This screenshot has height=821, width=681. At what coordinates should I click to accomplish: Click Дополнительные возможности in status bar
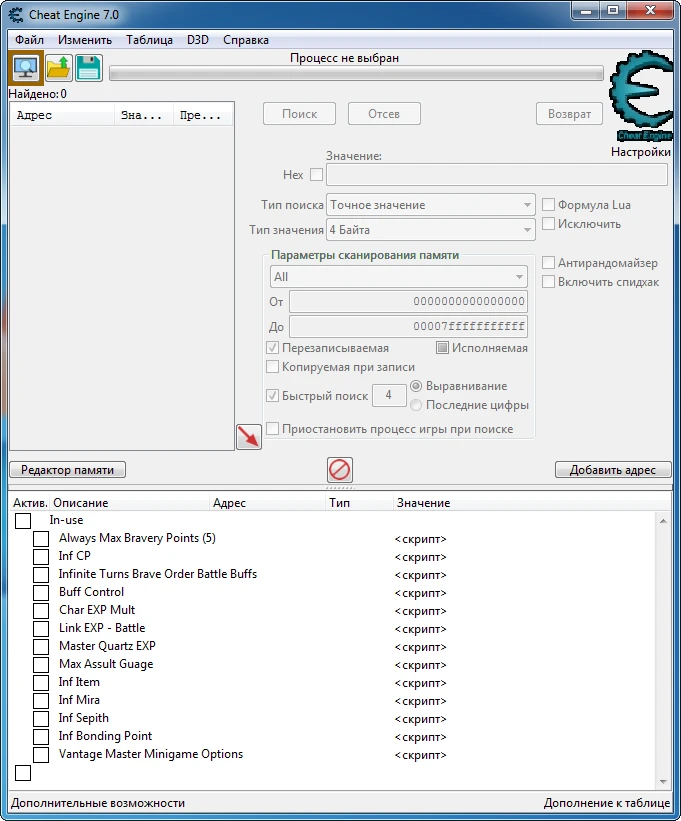[x=98, y=803]
